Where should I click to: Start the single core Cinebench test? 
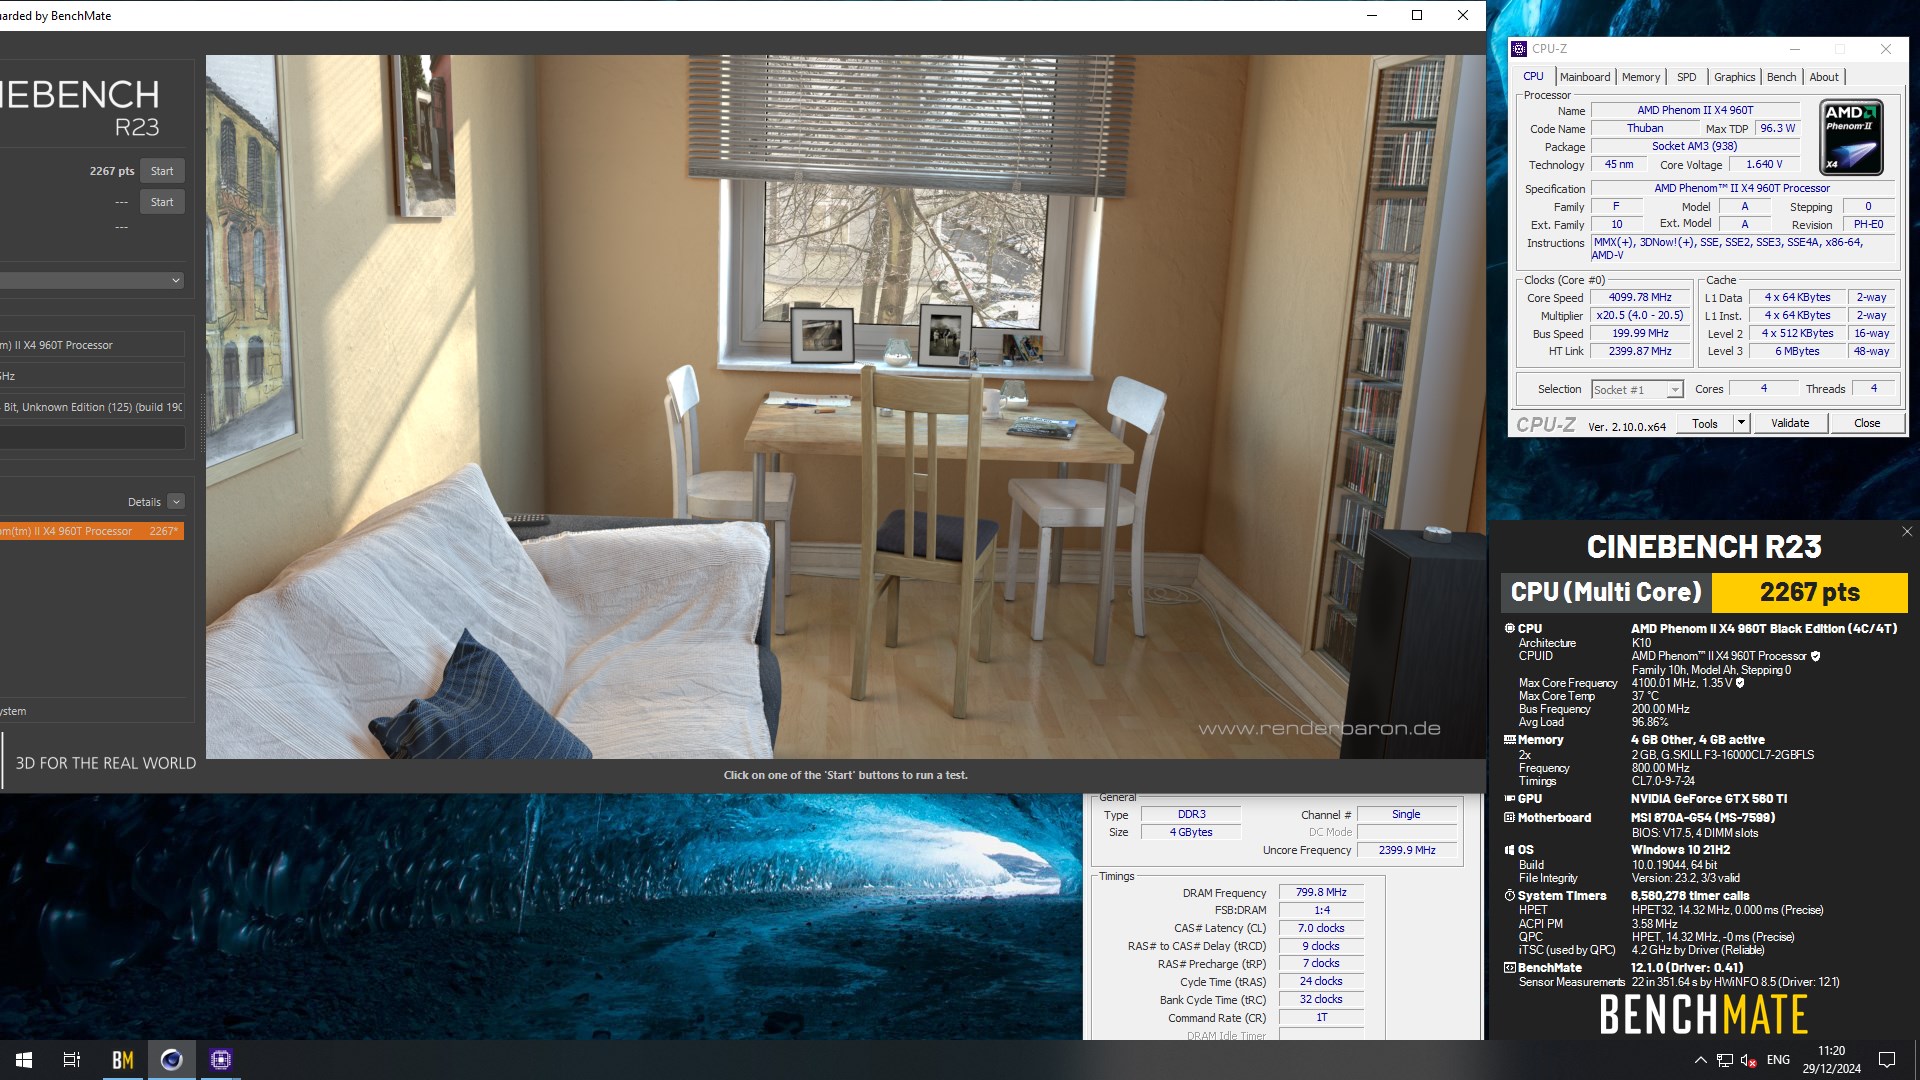pyautogui.click(x=162, y=202)
